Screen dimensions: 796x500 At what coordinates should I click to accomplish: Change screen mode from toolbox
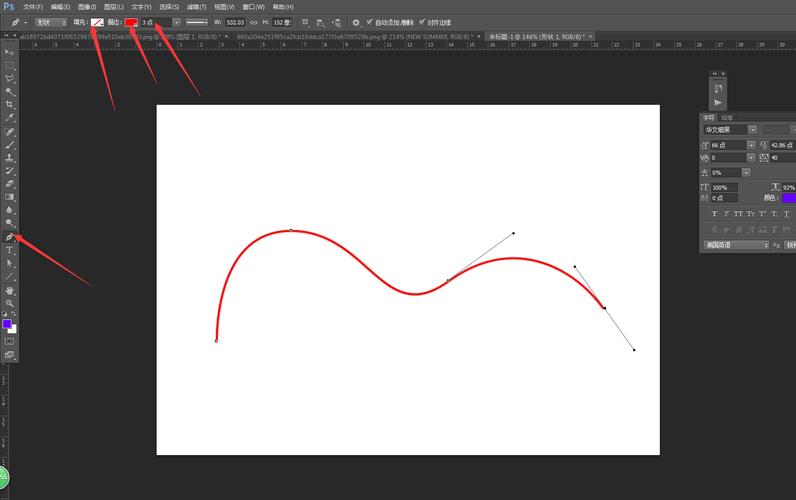point(9,355)
